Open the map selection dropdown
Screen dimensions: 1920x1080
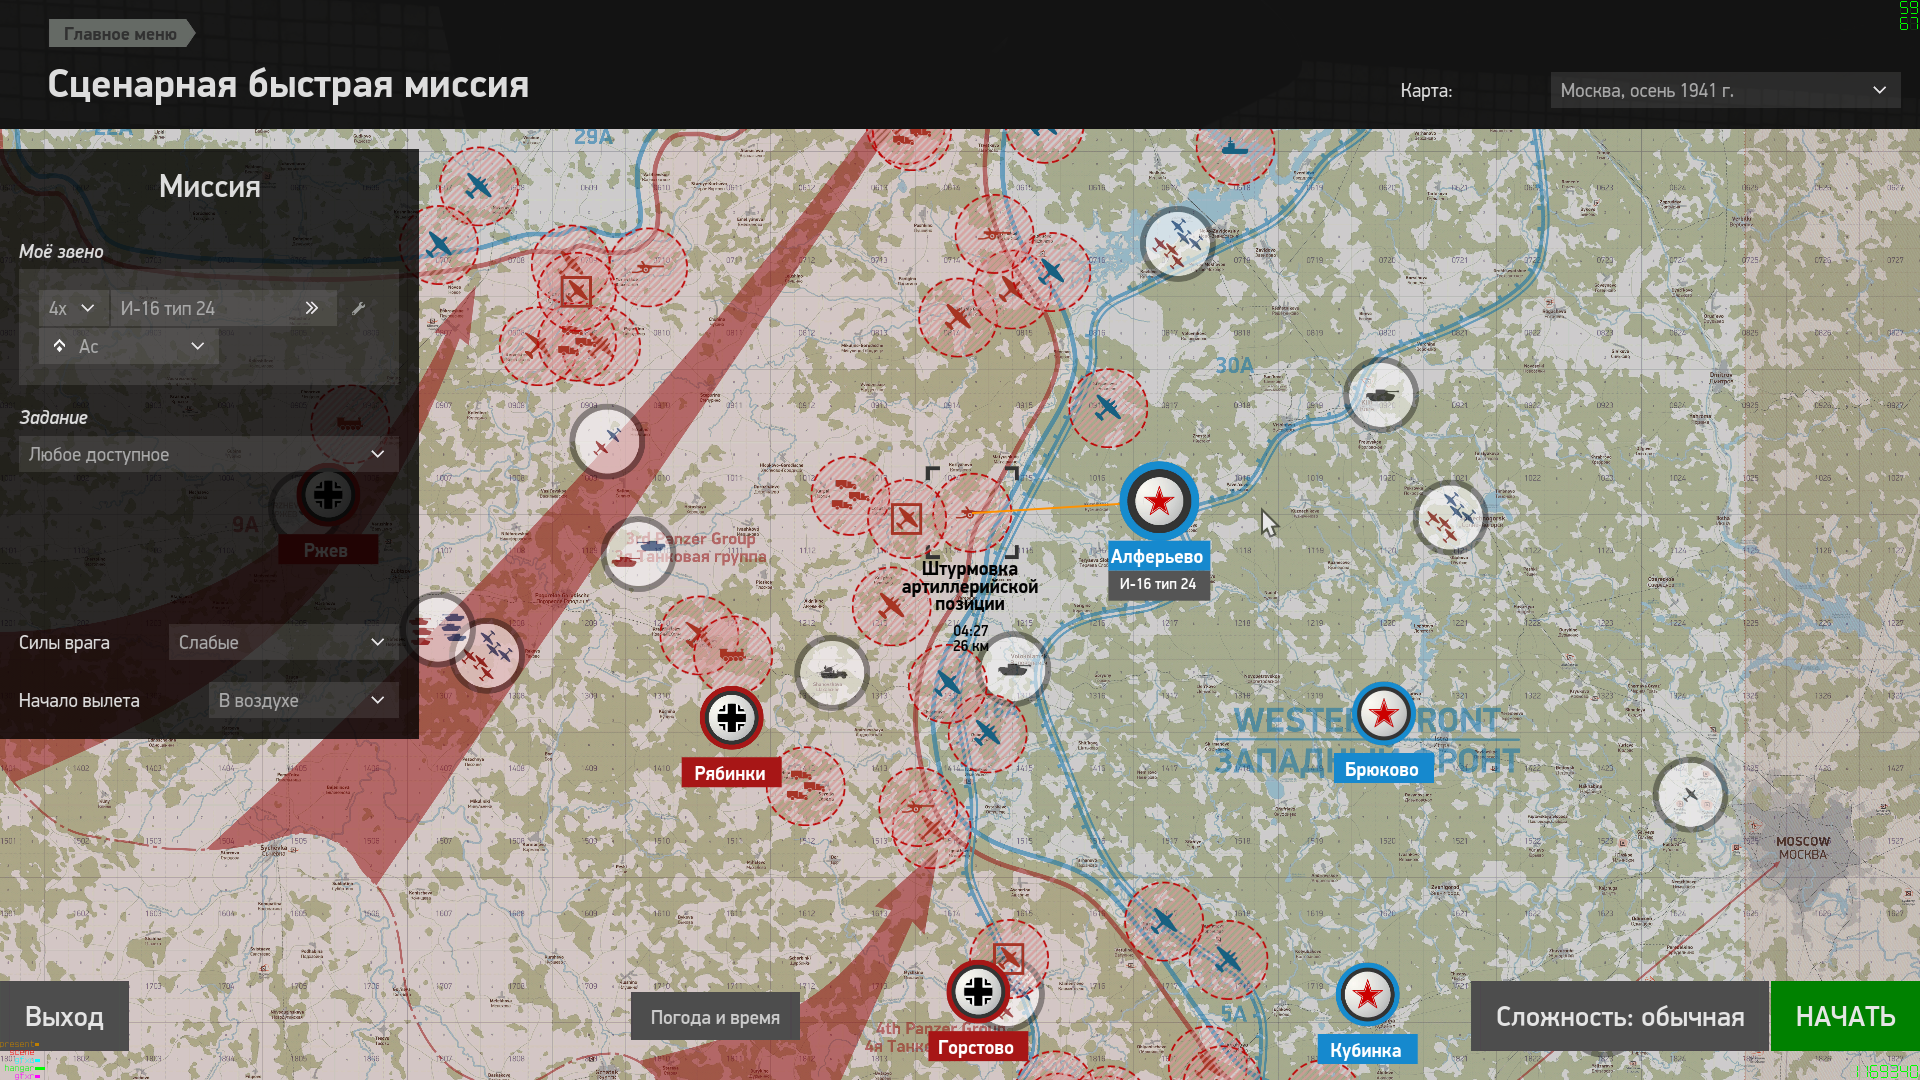tap(1725, 90)
